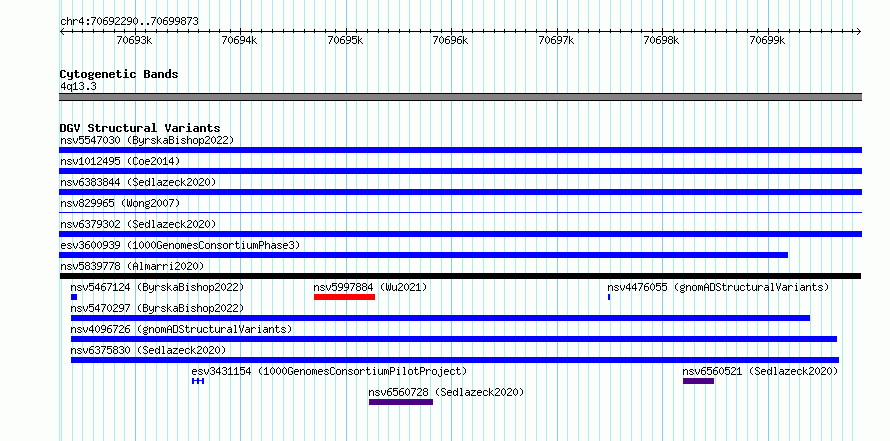
Task: Click the tiny blue mark of nsv4476055
Action: [x=609, y=297]
